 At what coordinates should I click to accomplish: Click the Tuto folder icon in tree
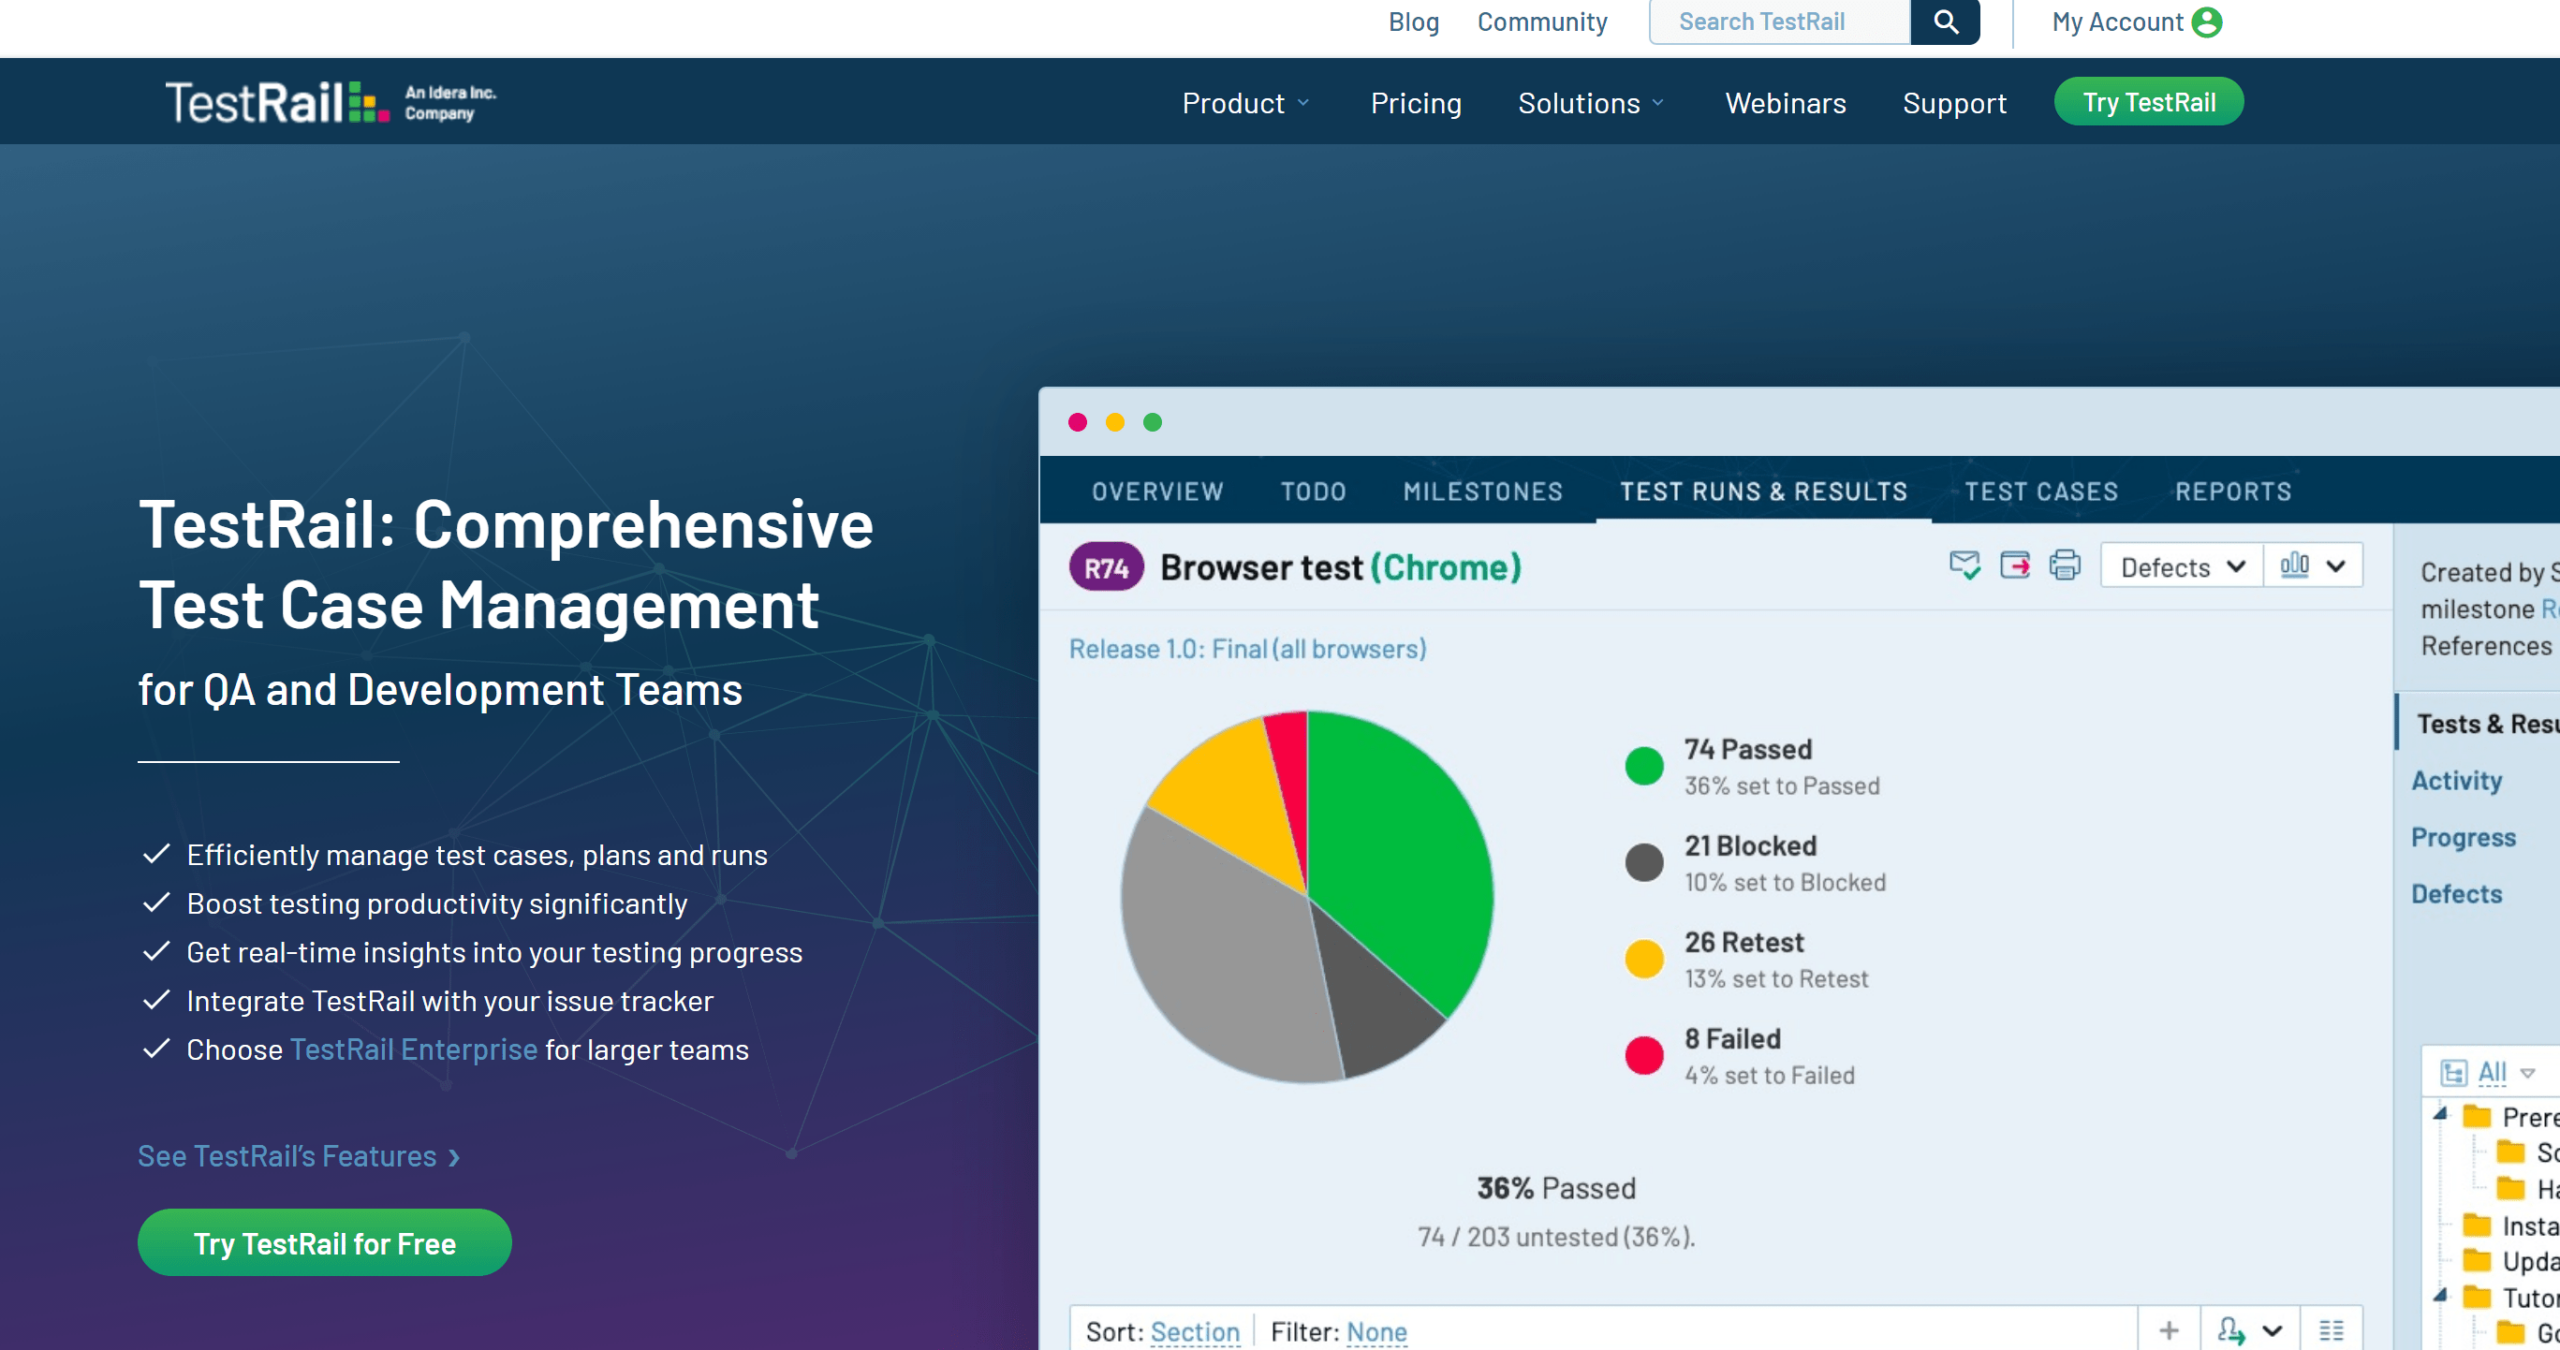(2477, 1298)
